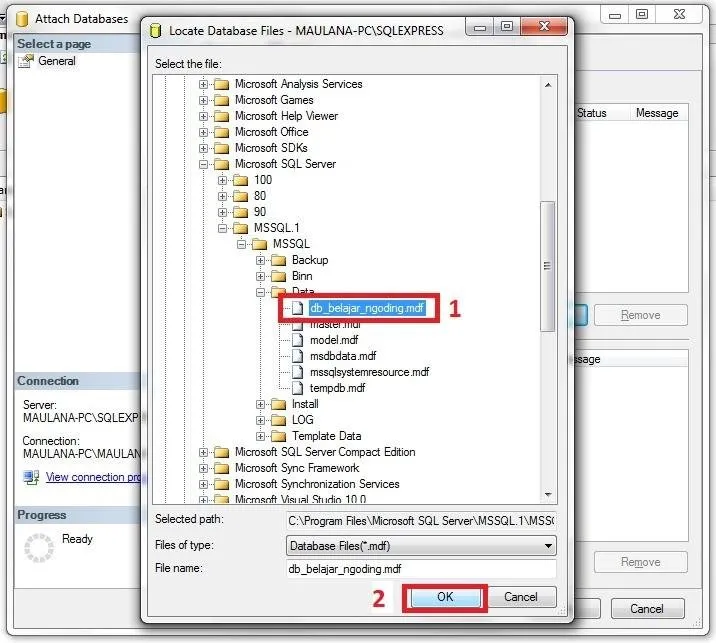The width and height of the screenshot is (716, 643).
Task: Click the Selected path field
Action: 421,521
